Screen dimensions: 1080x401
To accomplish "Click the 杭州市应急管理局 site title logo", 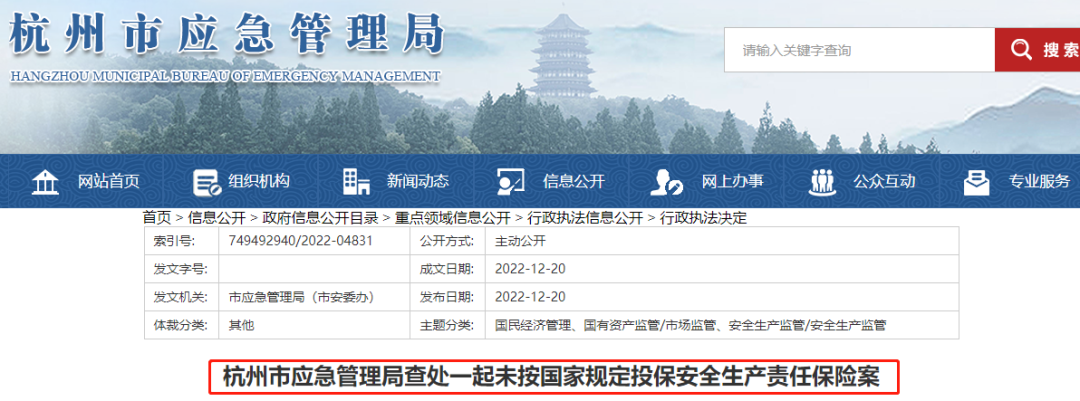I will coord(227,33).
